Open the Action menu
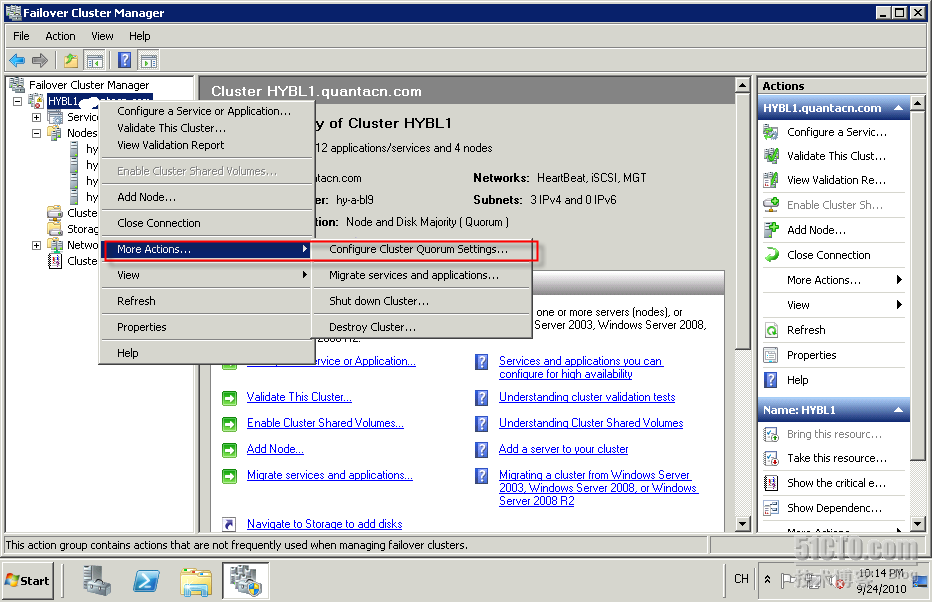This screenshot has height=602, width=932. [60, 36]
